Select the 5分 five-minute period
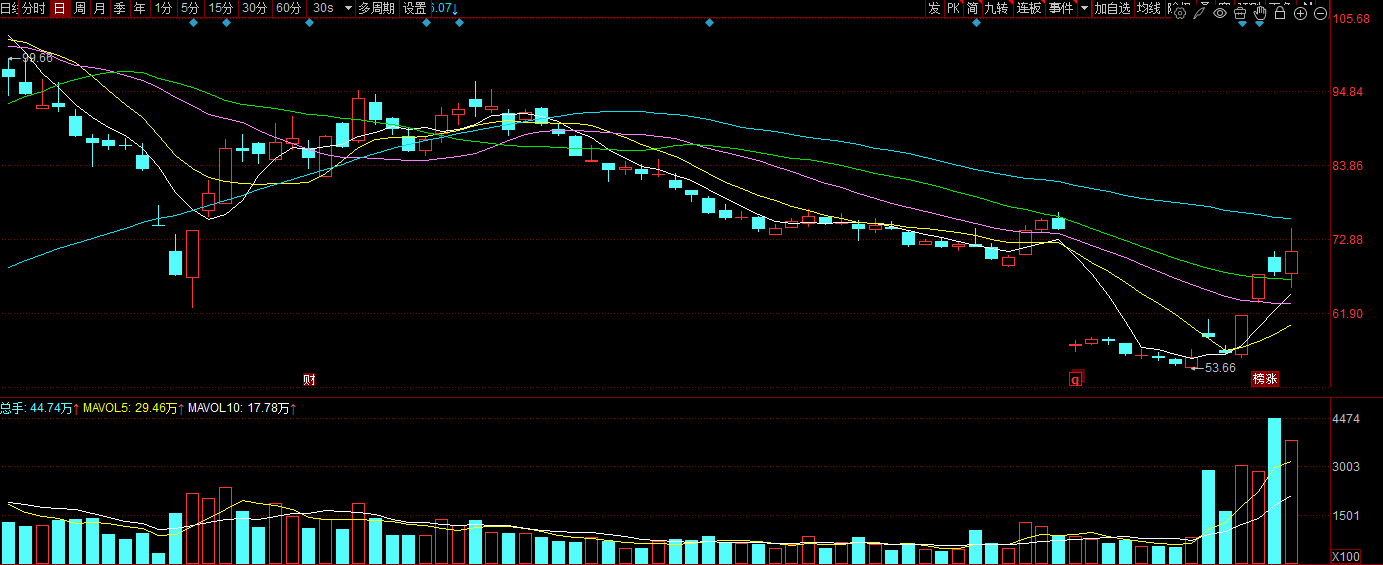Image resolution: width=1383 pixels, height=565 pixels. [190, 8]
